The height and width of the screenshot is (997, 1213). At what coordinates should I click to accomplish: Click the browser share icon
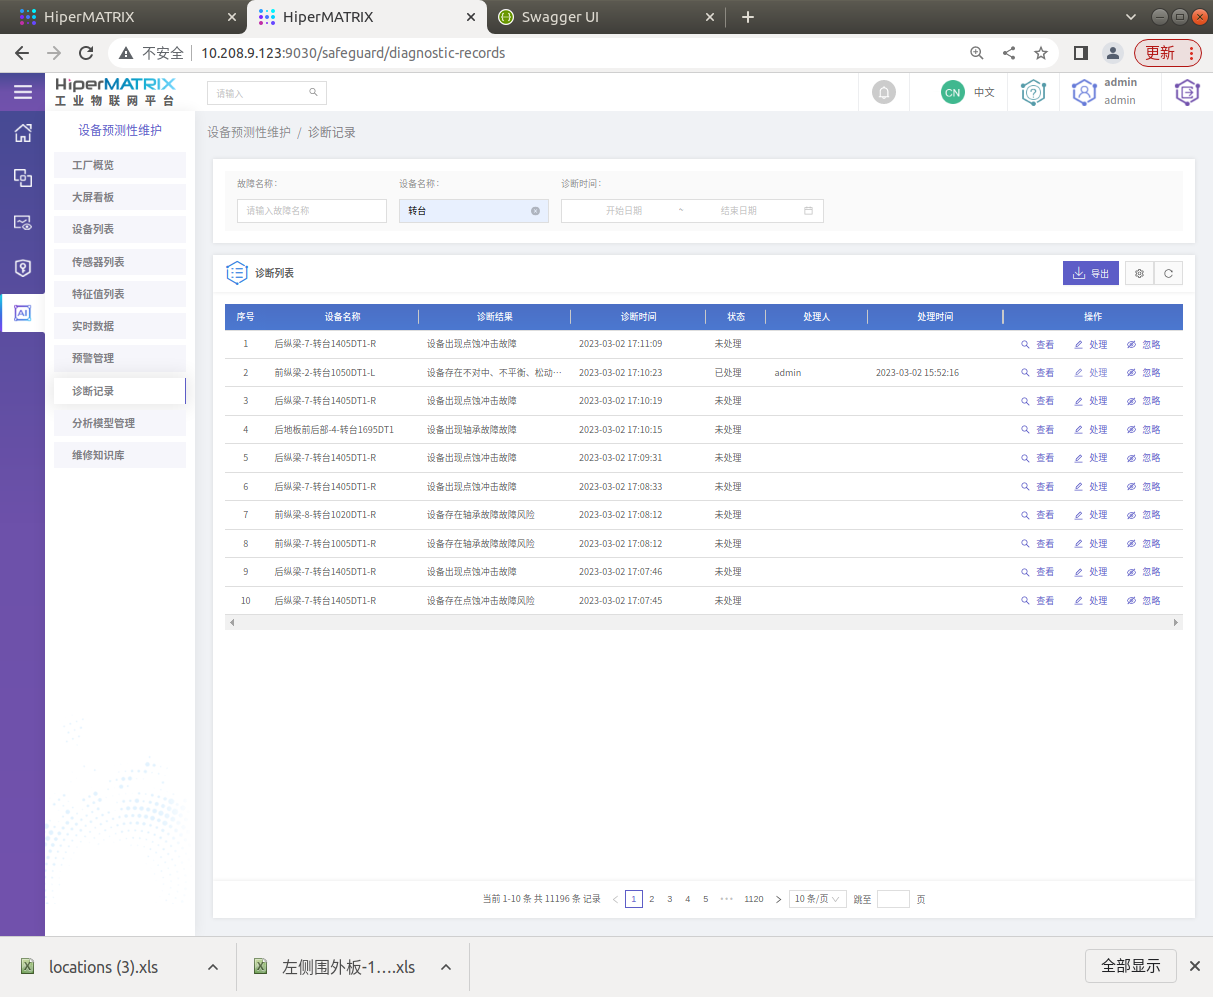pyautogui.click(x=1009, y=53)
